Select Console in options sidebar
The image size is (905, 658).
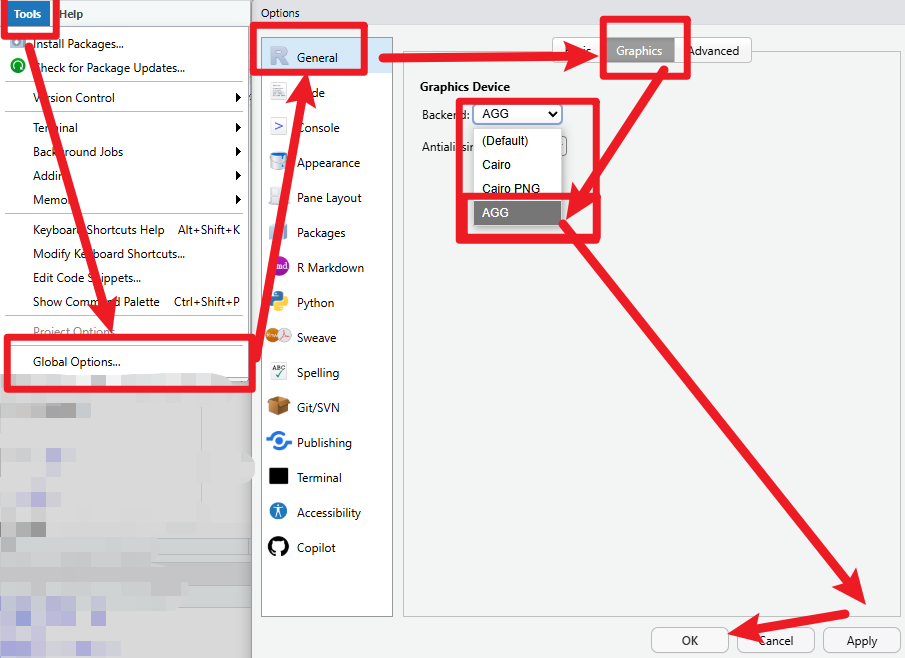click(x=319, y=128)
